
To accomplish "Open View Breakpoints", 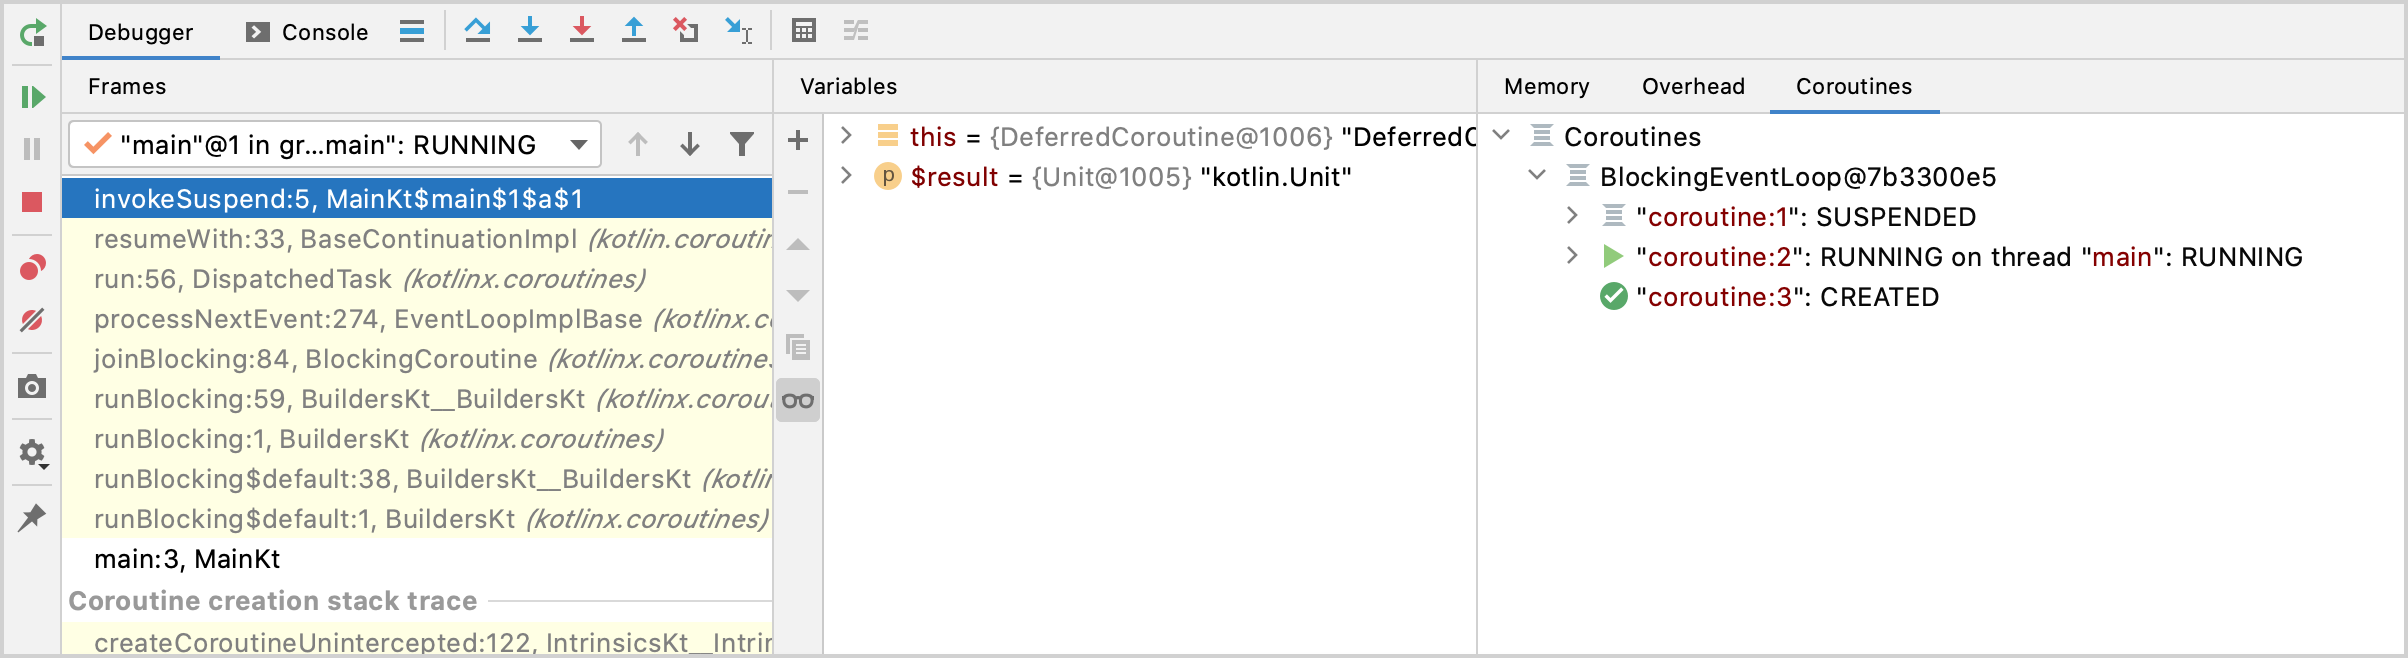I will [x=32, y=268].
